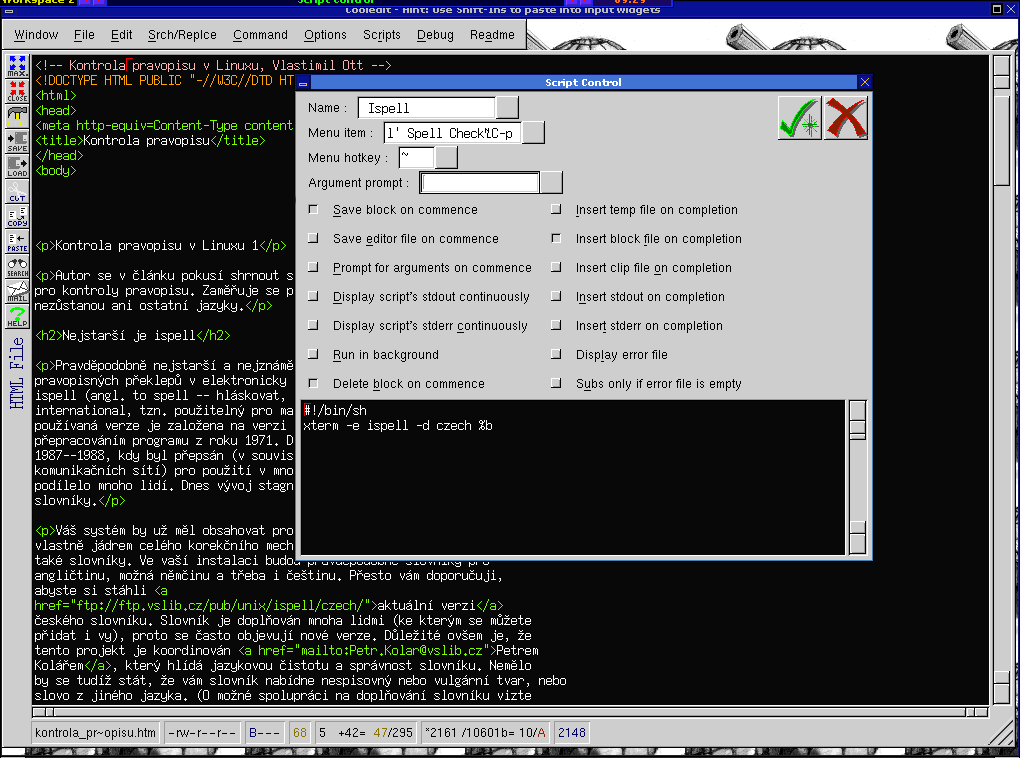Click the 2148 value in status bar
Image resolution: width=1020 pixels, height=758 pixels.
[x=572, y=733]
